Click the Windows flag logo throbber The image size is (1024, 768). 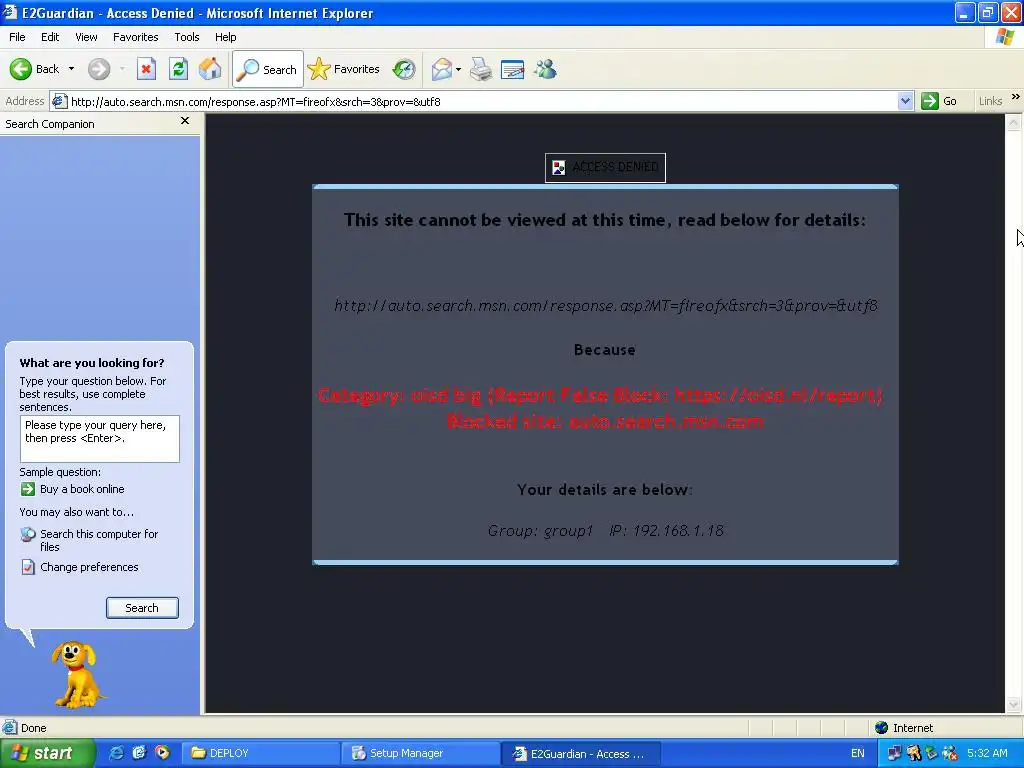pos(1006,37)
